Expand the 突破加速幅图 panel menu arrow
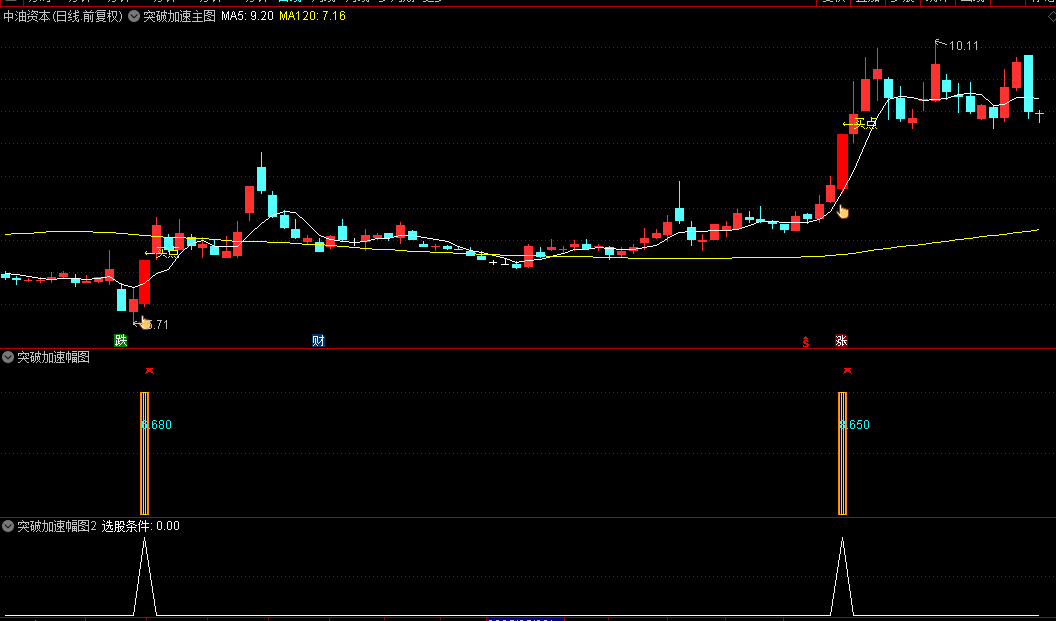 [8, 357]
